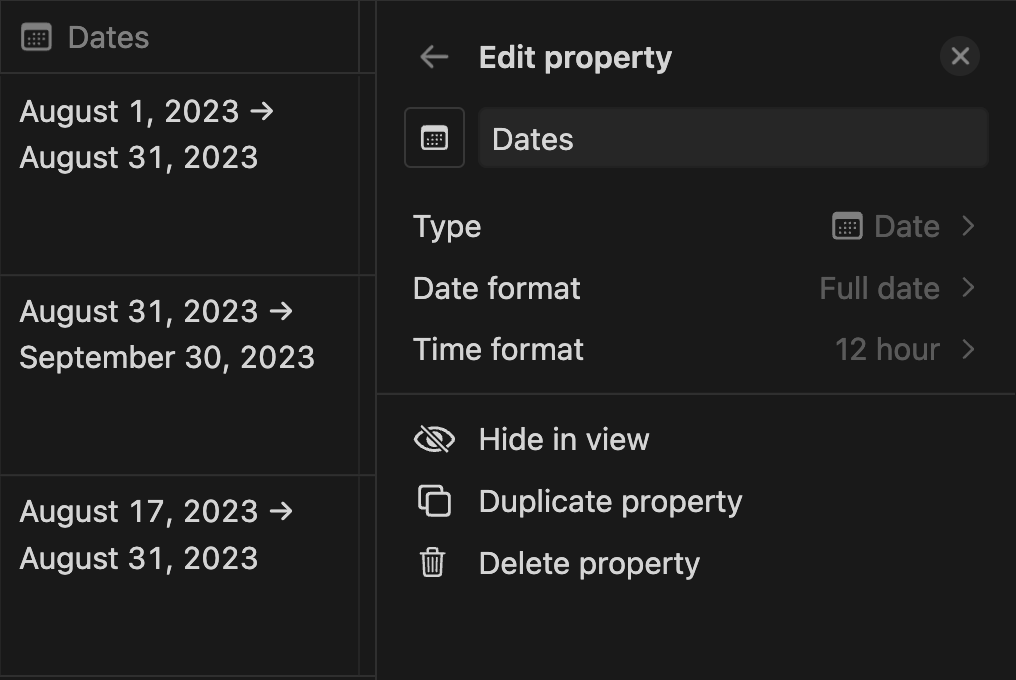Open the Type submenu chevron

click(x=968, y=226)
